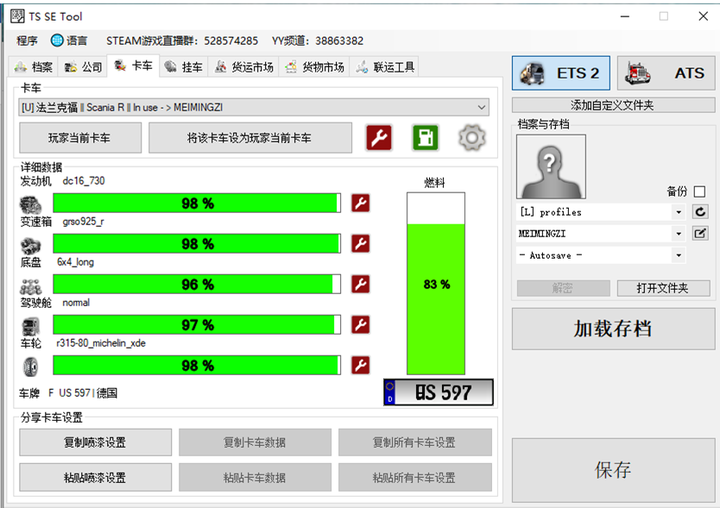Viewport: 720px width, 508px height.
Task: Click 复制喷漆设置 copy paint button
Action: [96, 442]
